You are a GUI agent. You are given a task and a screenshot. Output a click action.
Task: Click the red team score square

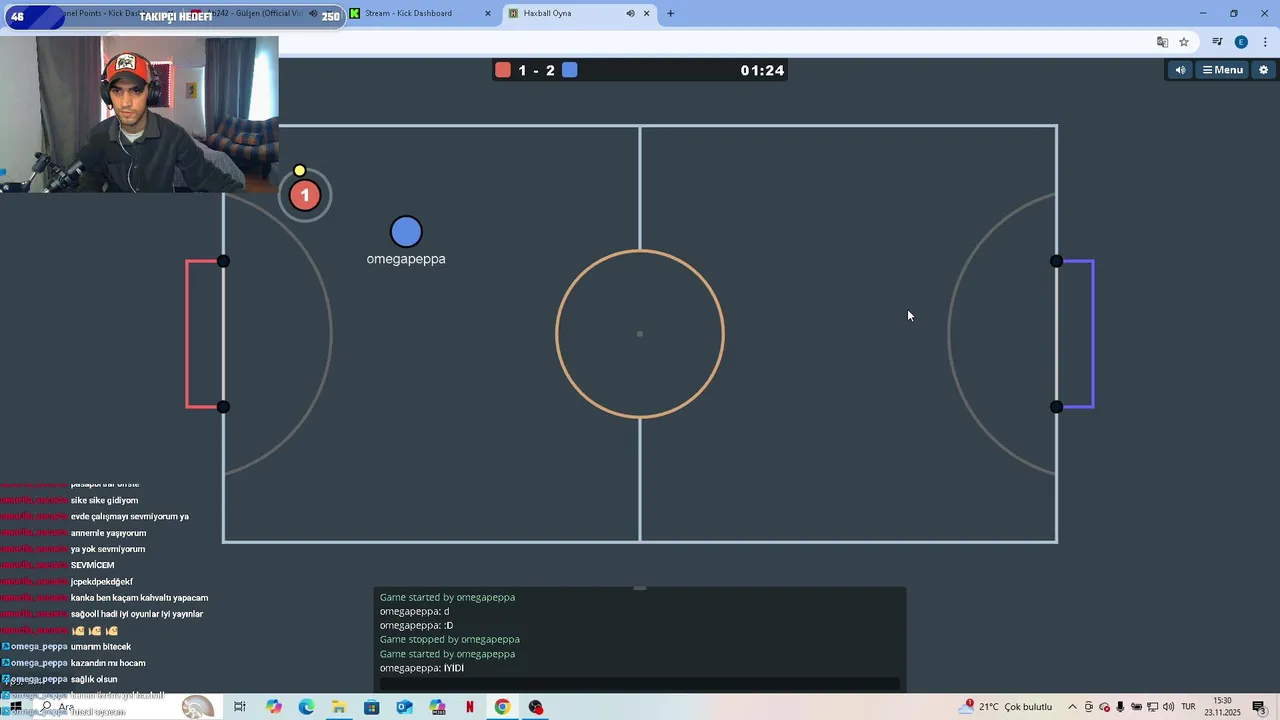click(503, 70)
